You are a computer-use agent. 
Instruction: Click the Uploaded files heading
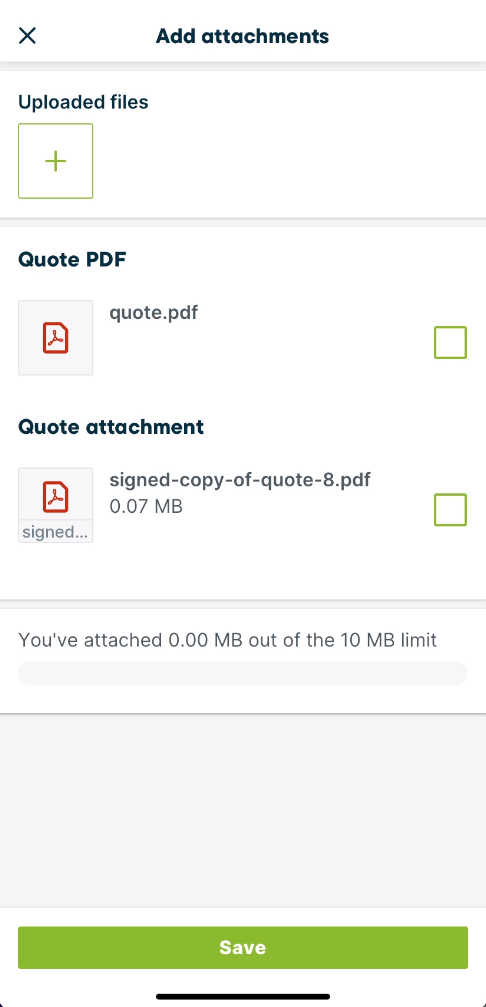(83, 101)
